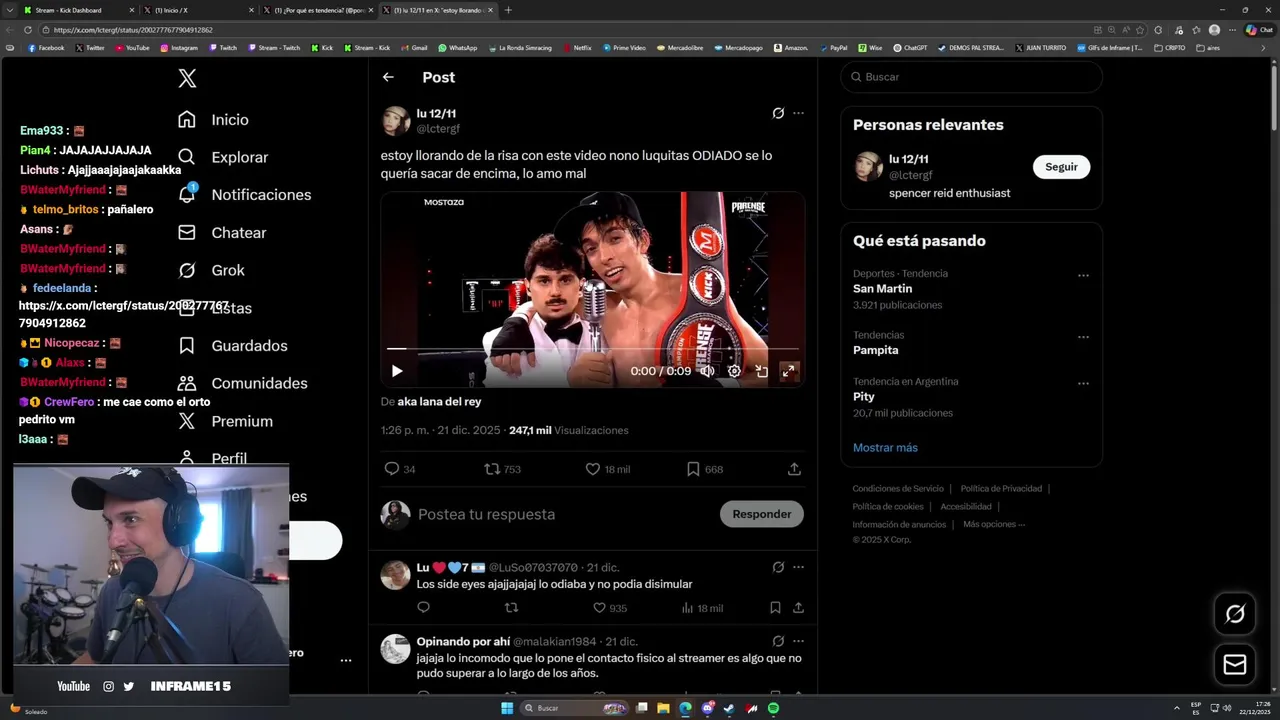Open floating messages envelope button
The image size is (1280, 720).
(x=1235, y=665)
